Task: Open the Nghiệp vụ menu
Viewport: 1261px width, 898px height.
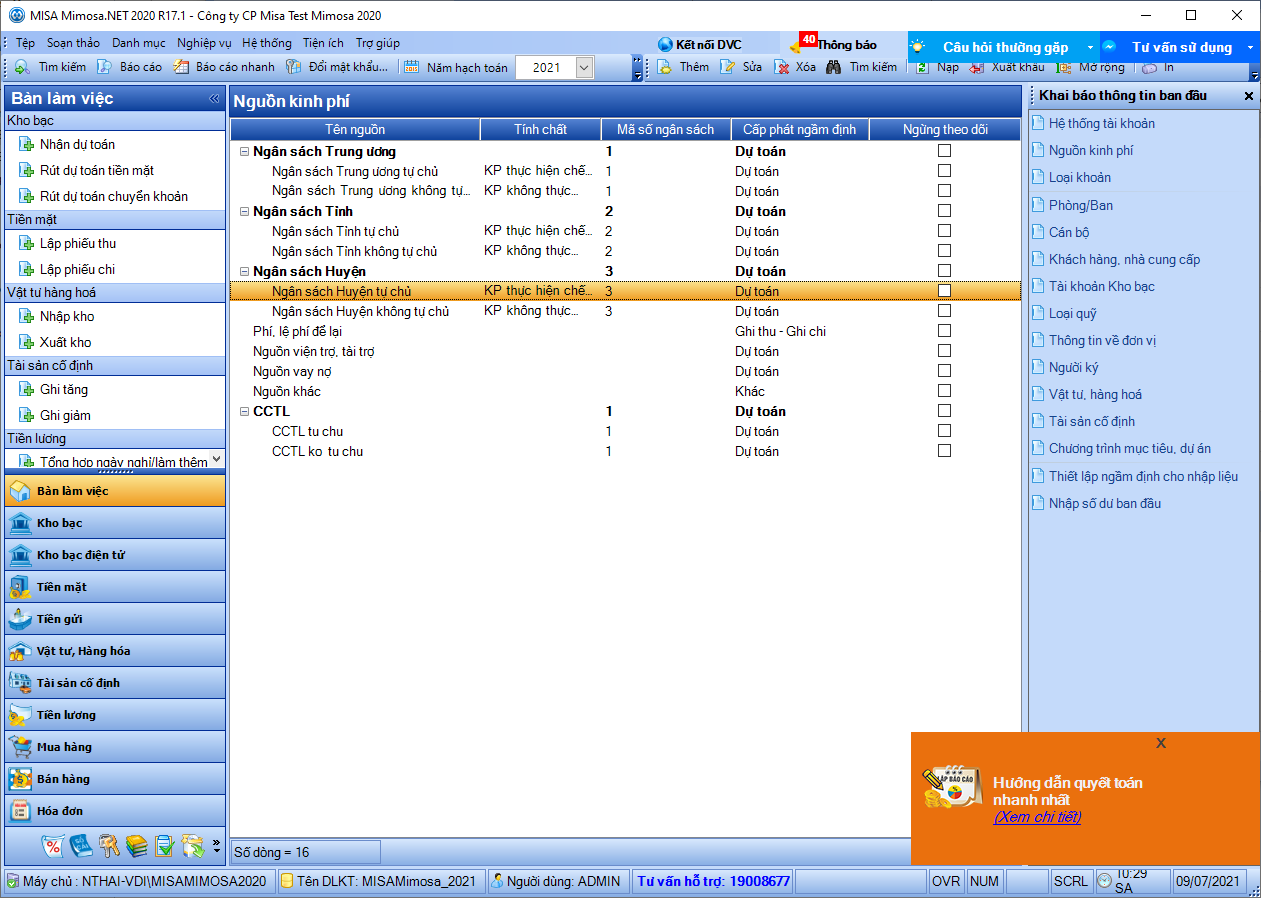Action: coord(204,43)
